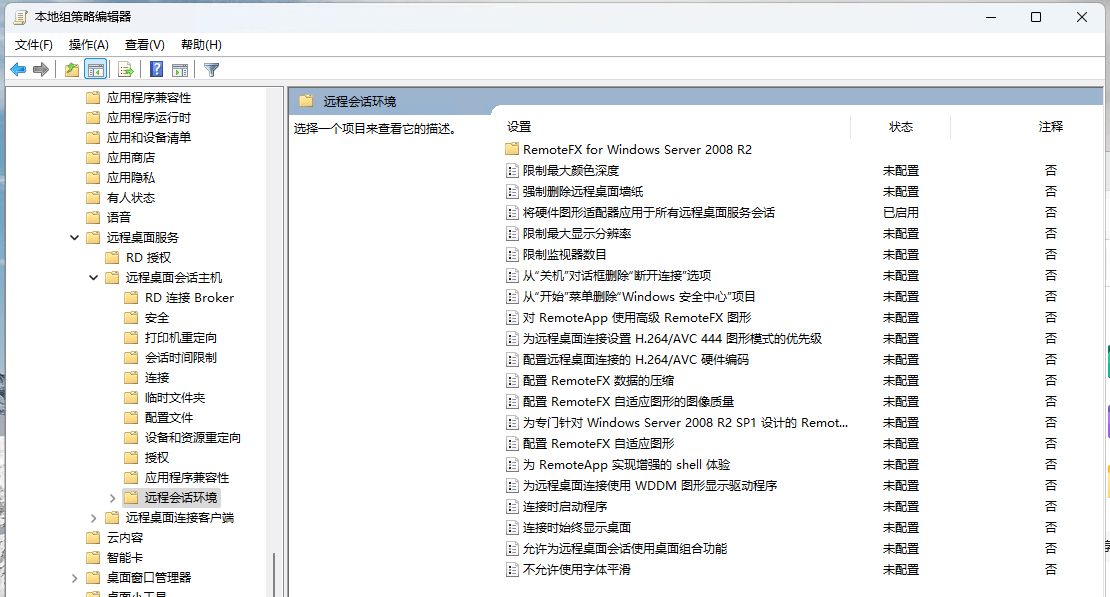
Task: Click the up one level folder icon
Action: tap(71, 70)
